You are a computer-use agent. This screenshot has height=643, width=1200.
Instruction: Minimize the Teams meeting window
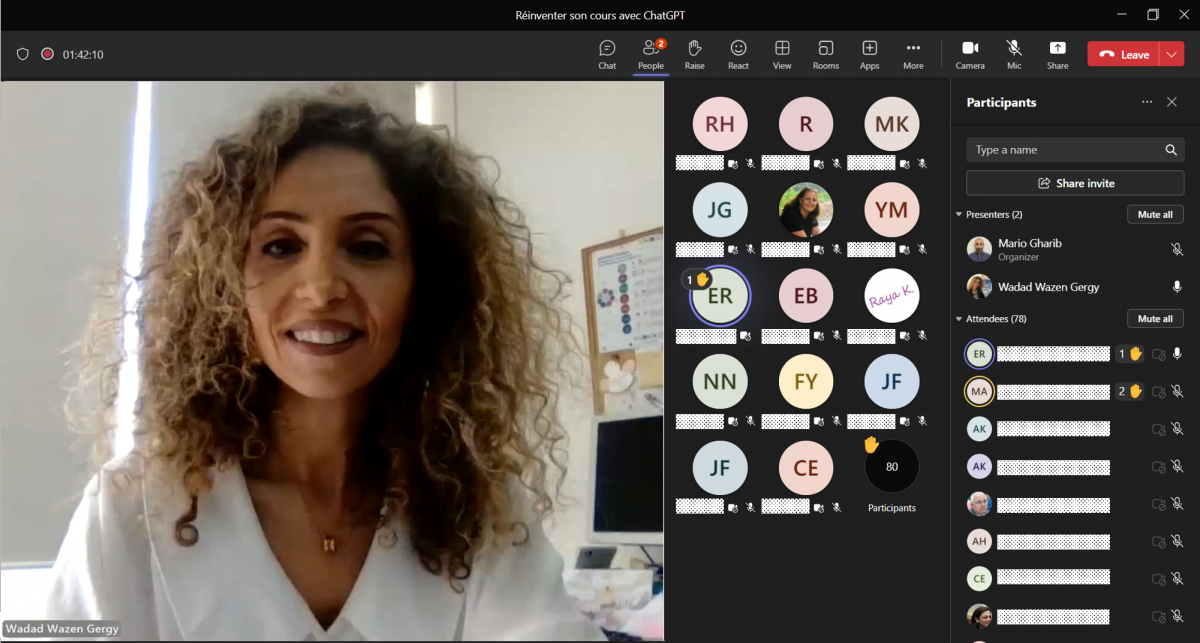click(1123, 15)
